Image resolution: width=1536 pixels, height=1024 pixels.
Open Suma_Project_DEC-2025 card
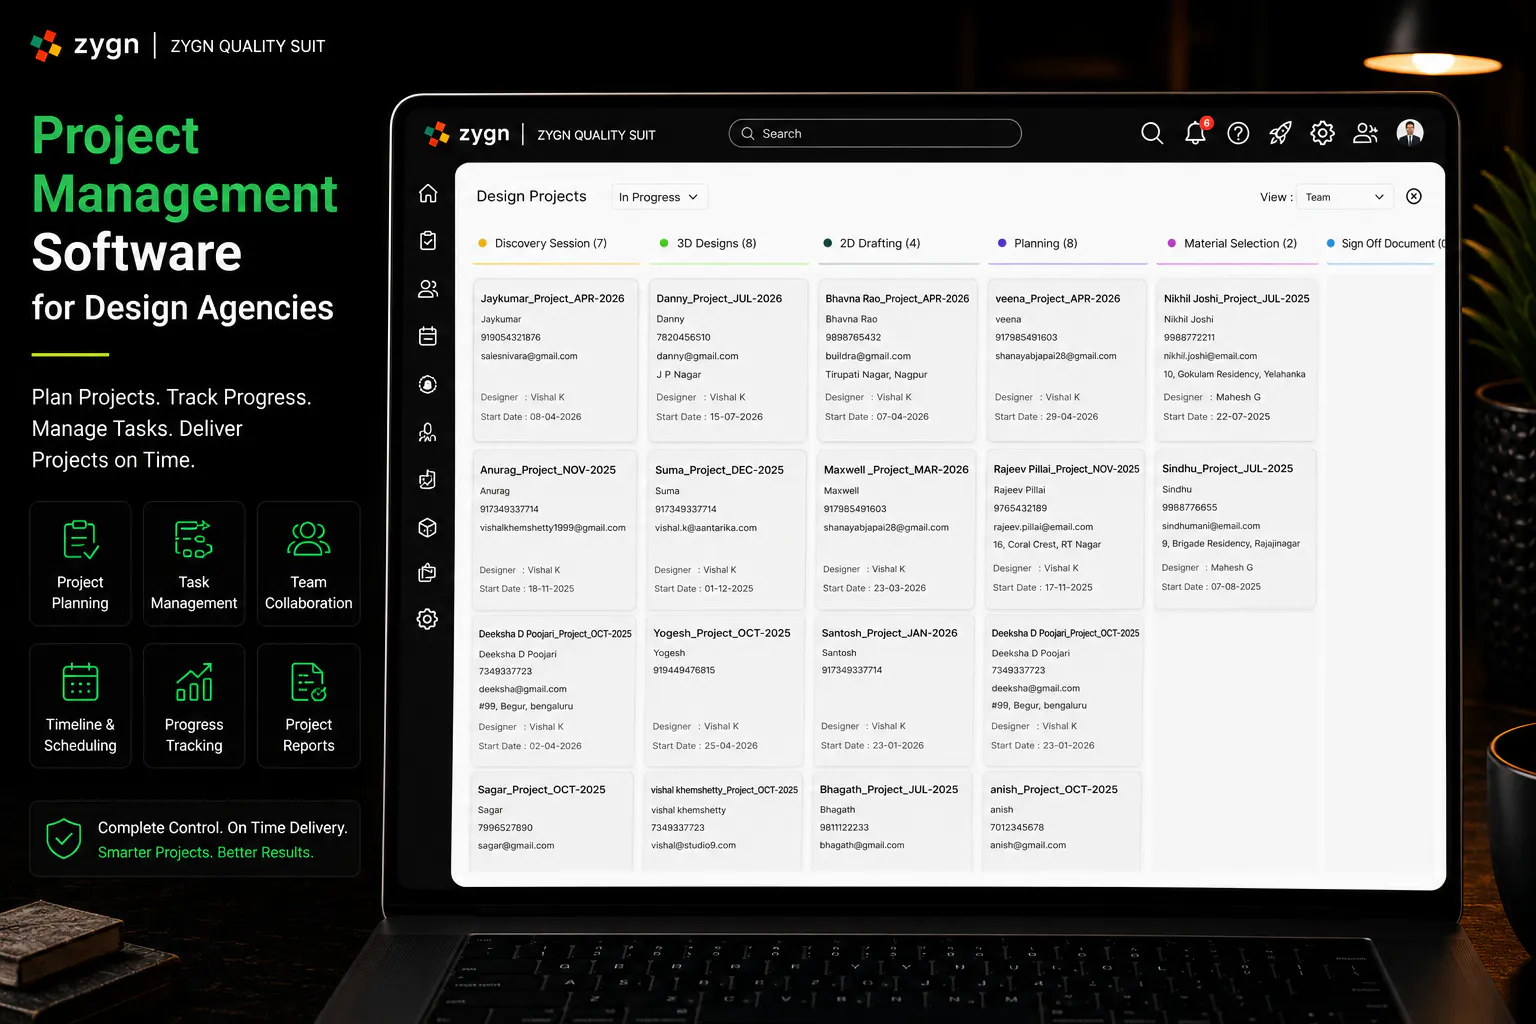[x=726, y=530]
